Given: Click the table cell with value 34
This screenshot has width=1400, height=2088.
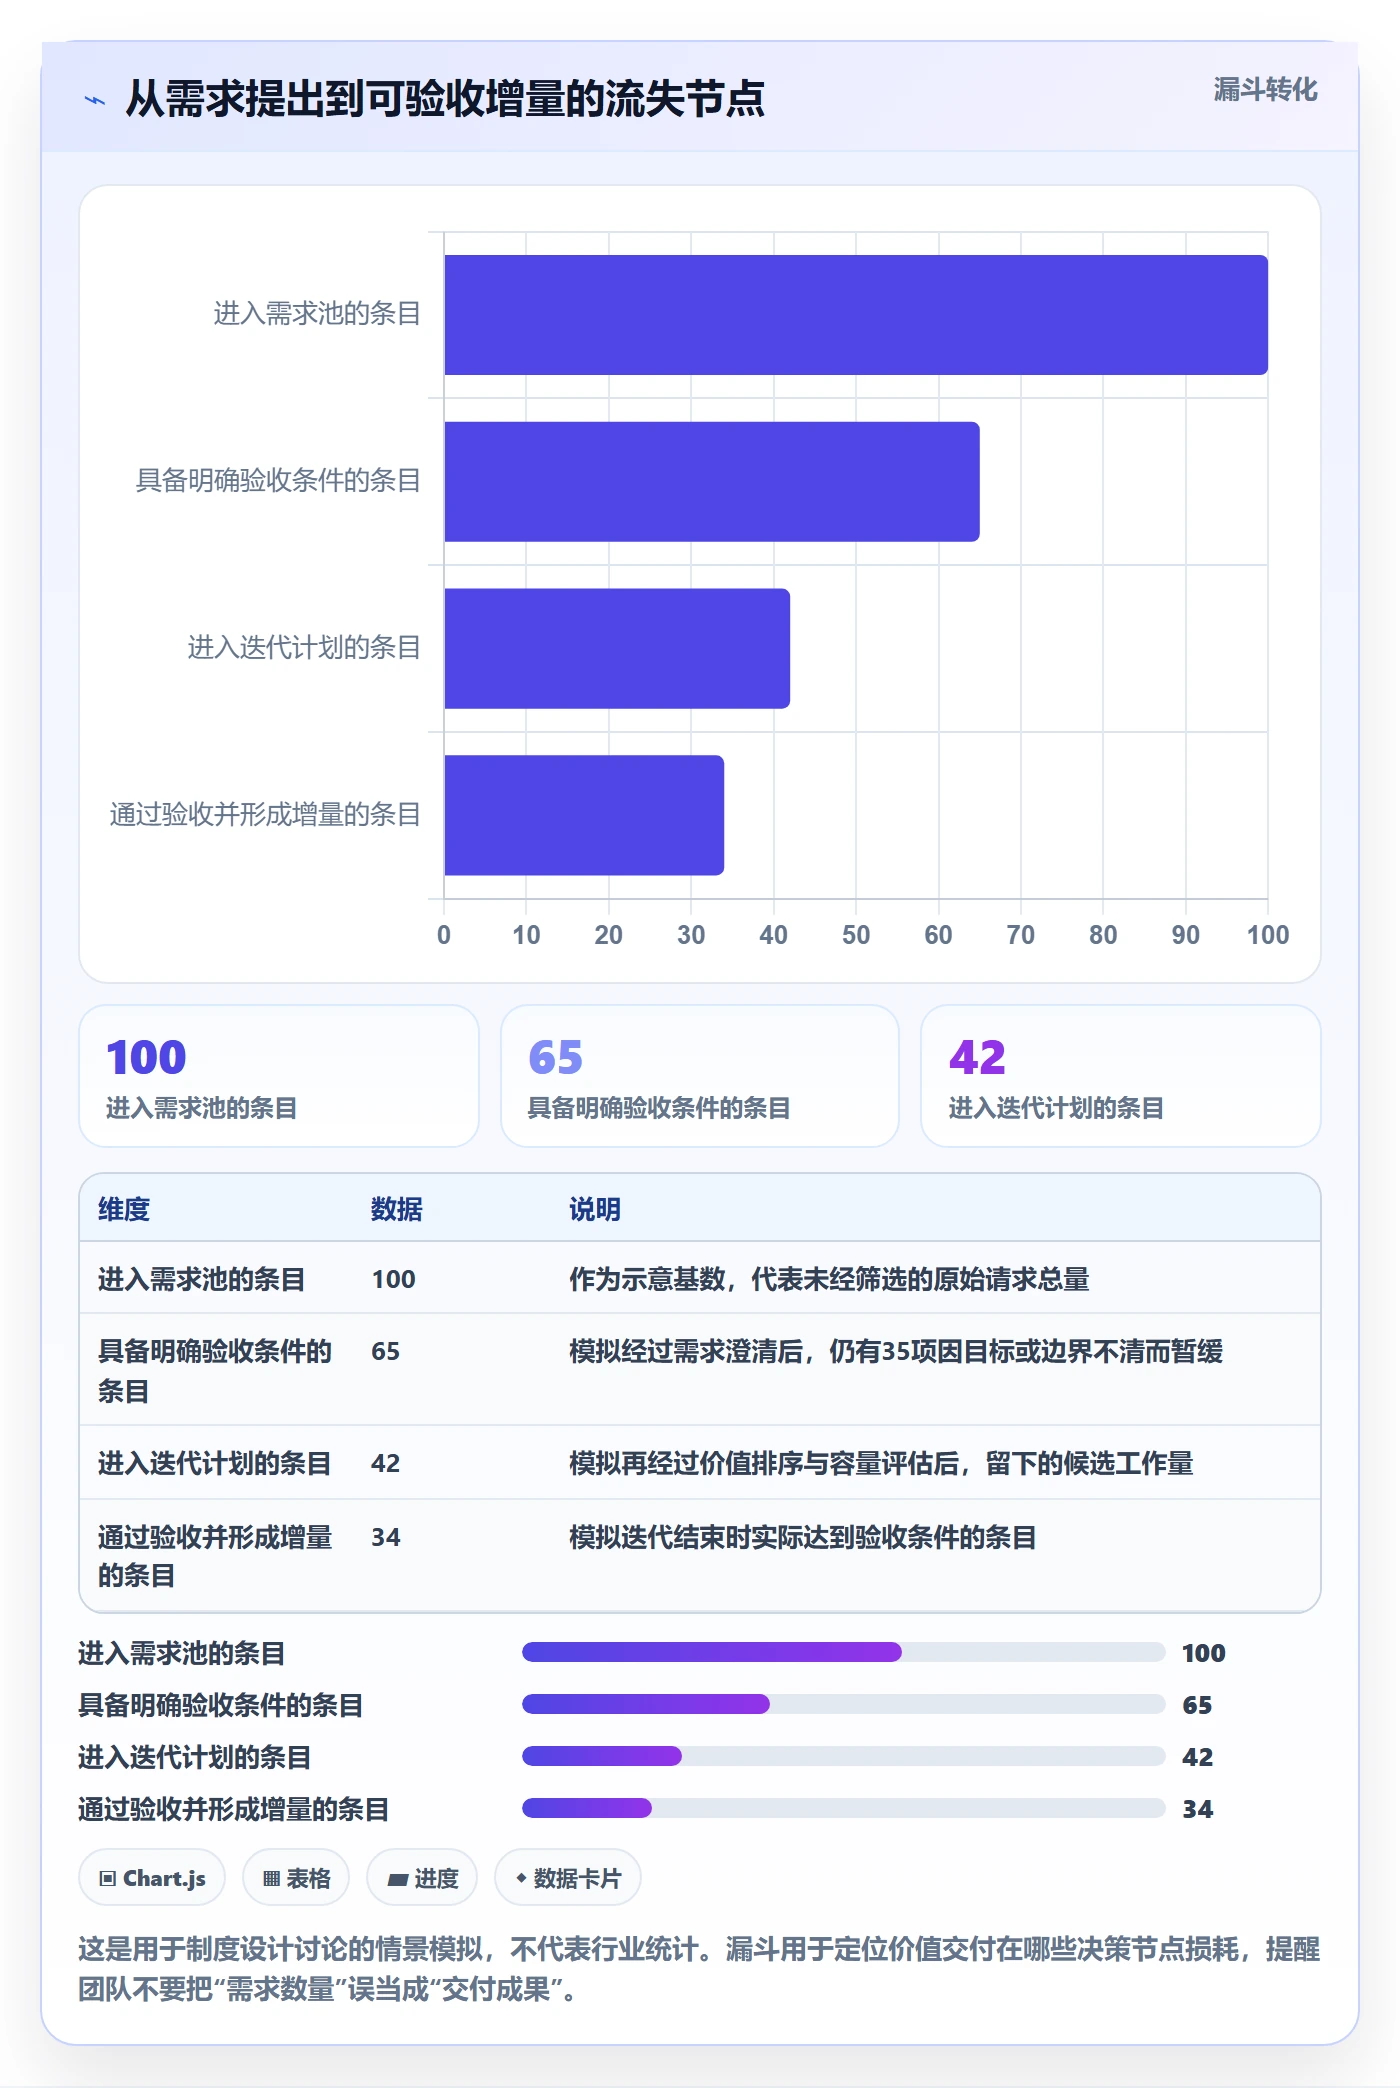Looking at the screenshot, I should (x=386, y=1537).
